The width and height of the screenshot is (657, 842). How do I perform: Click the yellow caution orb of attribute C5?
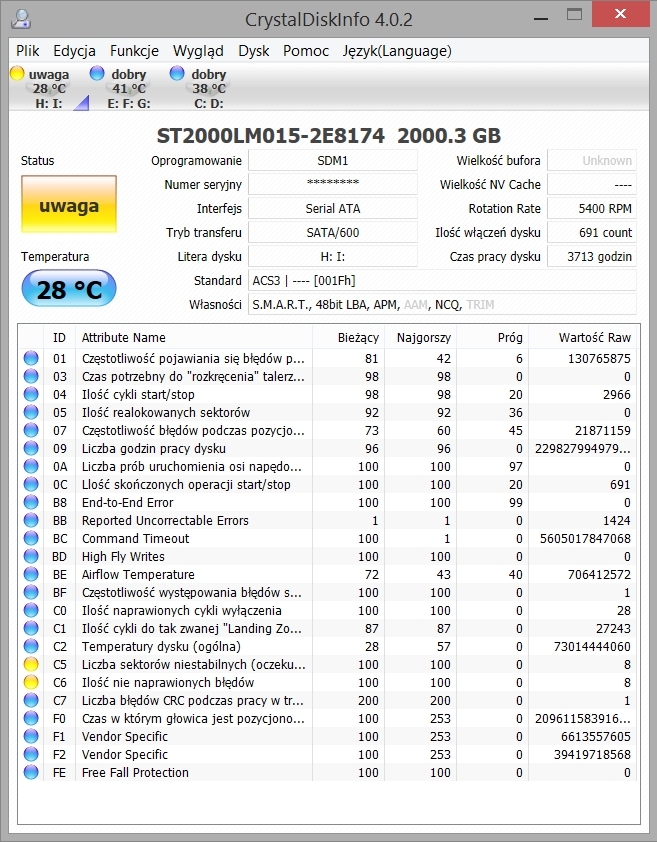pos(31,664)
